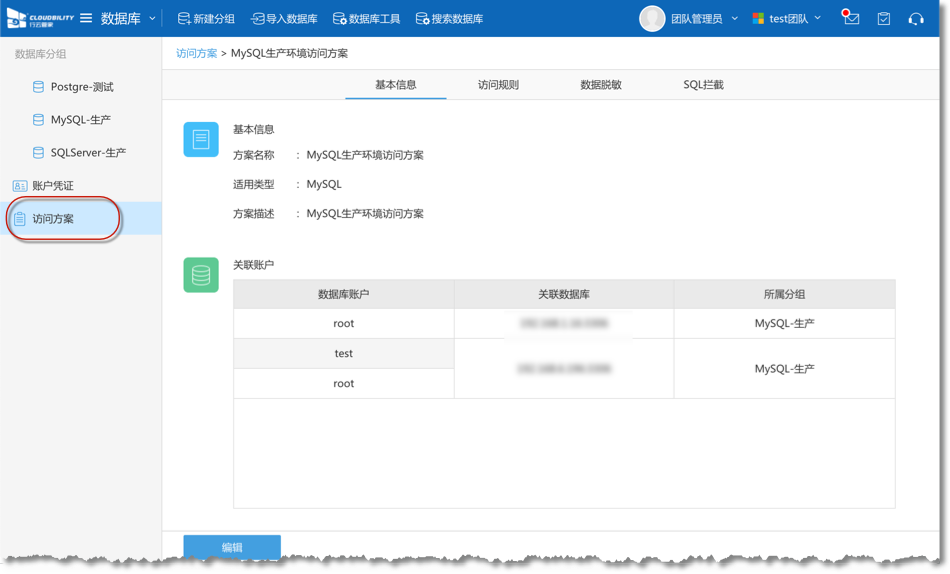Switch to the 访问规则 tab
This screenshot has width=950, height=574.
(498, 85)
